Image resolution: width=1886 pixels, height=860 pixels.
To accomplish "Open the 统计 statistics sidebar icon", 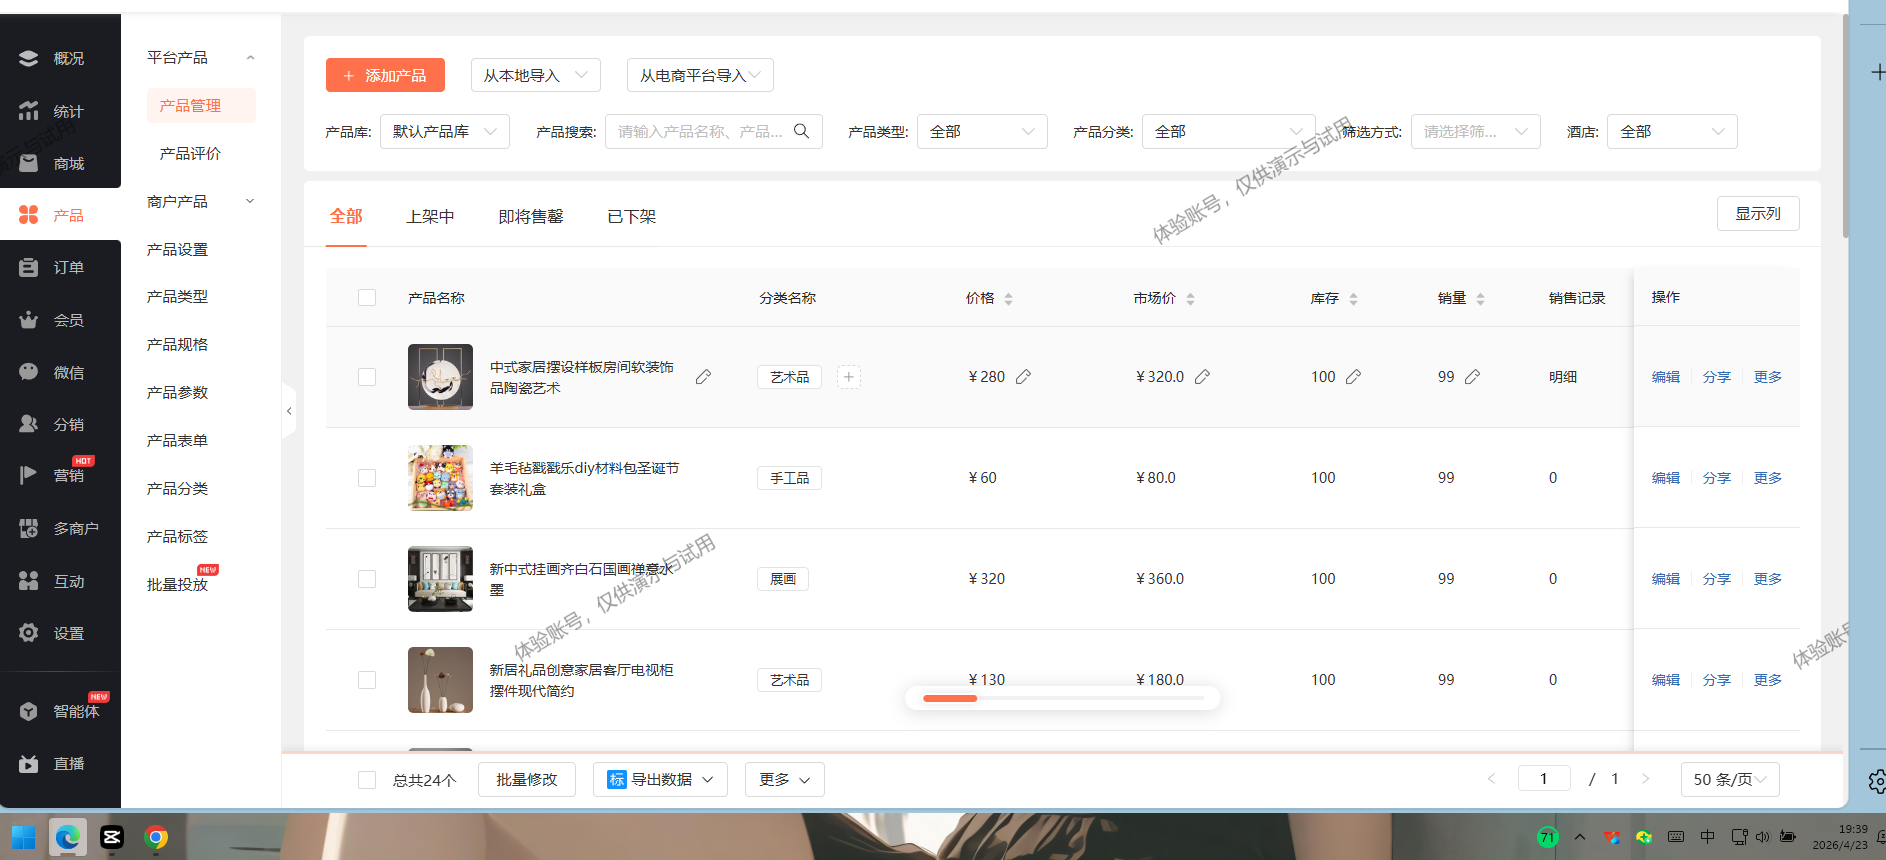I will click(29, 111).
